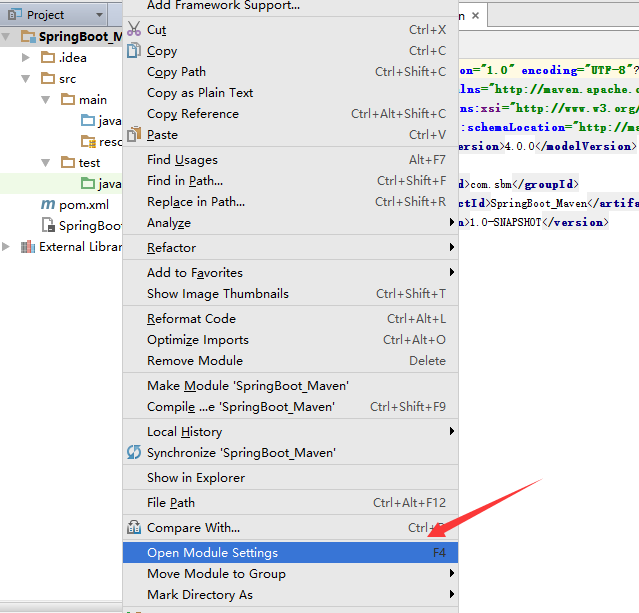The height and width of the screenshot is (613, 639).
Task: Select Remove Module
Action: coord(290,360)
